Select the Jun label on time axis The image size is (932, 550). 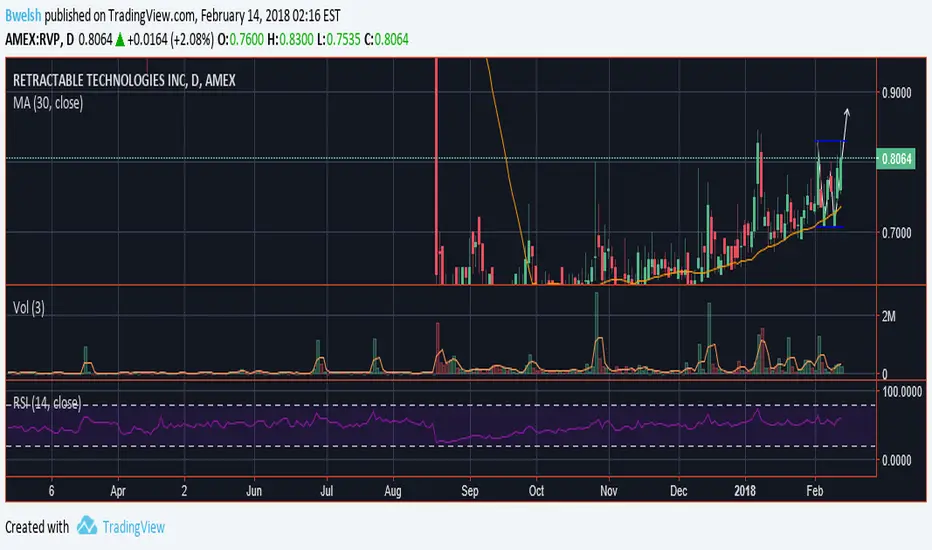(254, 491)
